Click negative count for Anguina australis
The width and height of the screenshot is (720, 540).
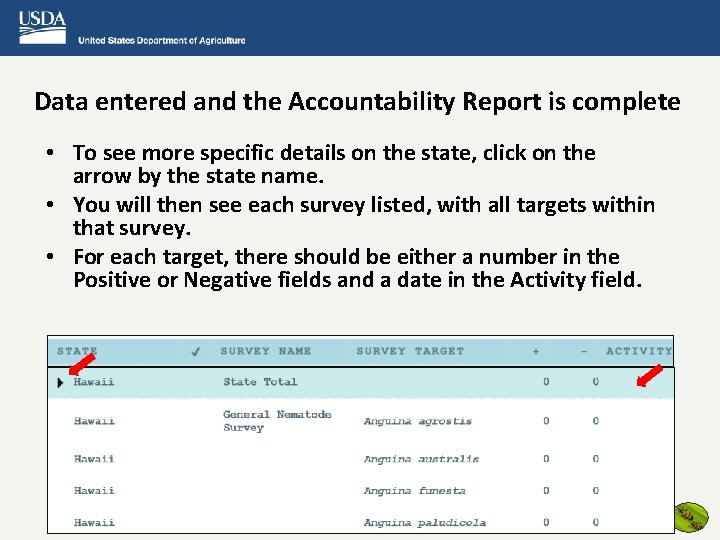click(596, 459)
